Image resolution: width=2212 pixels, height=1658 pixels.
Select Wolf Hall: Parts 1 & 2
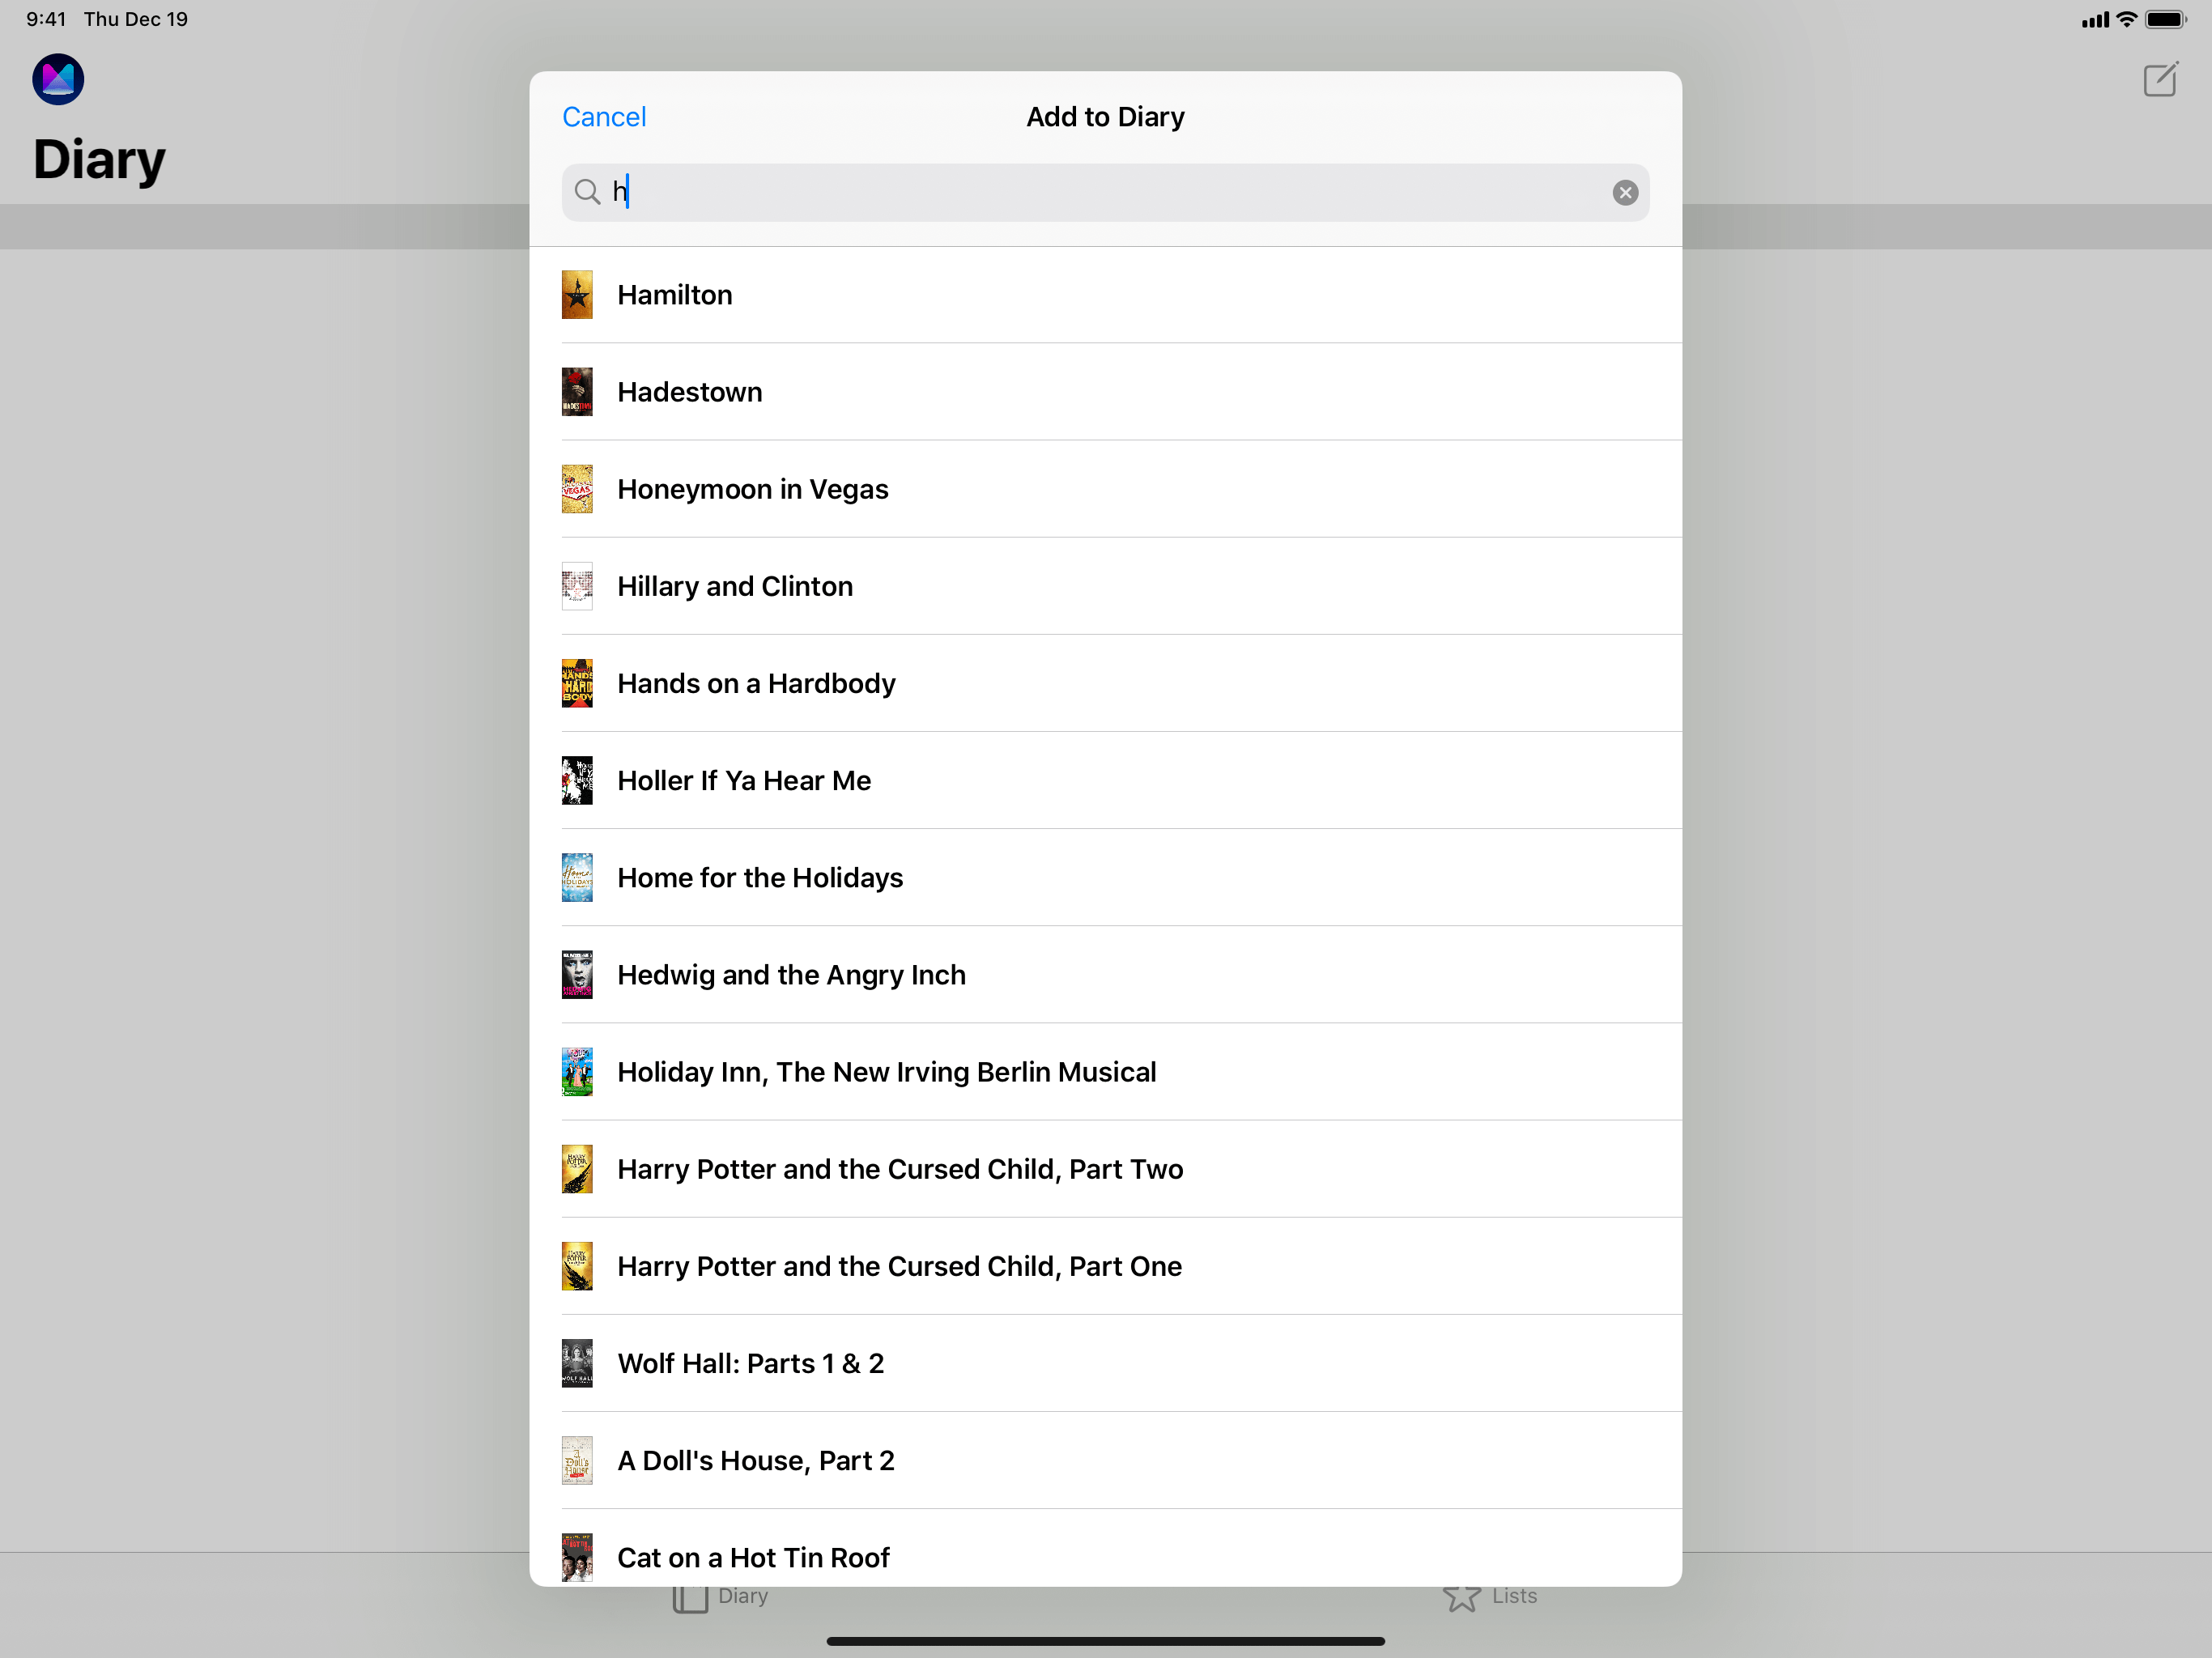(750, 1363)
